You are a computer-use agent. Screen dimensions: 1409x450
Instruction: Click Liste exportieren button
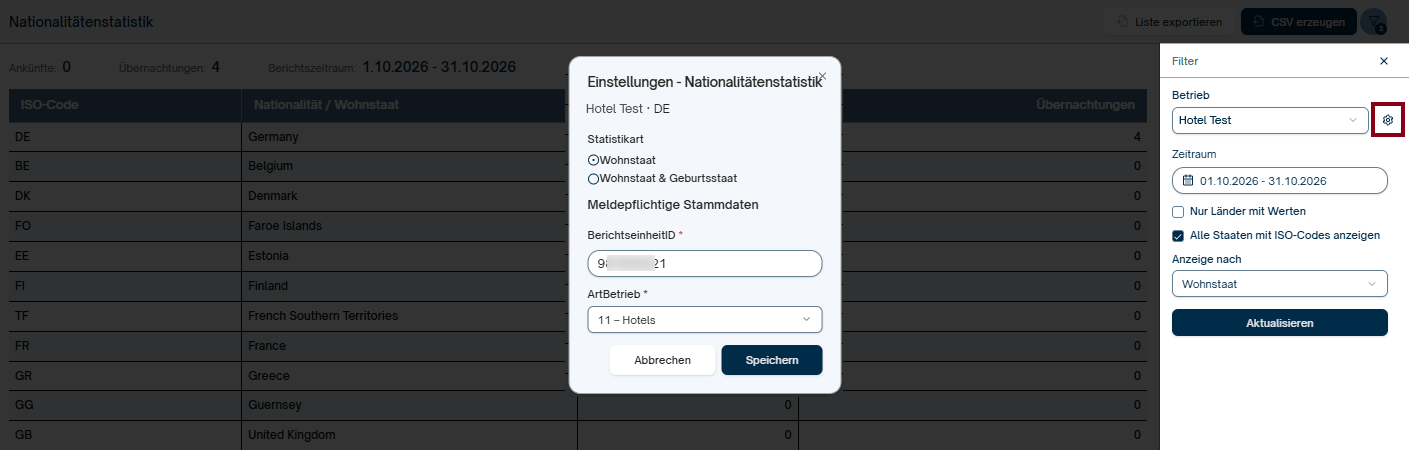tap(1168, 21)
